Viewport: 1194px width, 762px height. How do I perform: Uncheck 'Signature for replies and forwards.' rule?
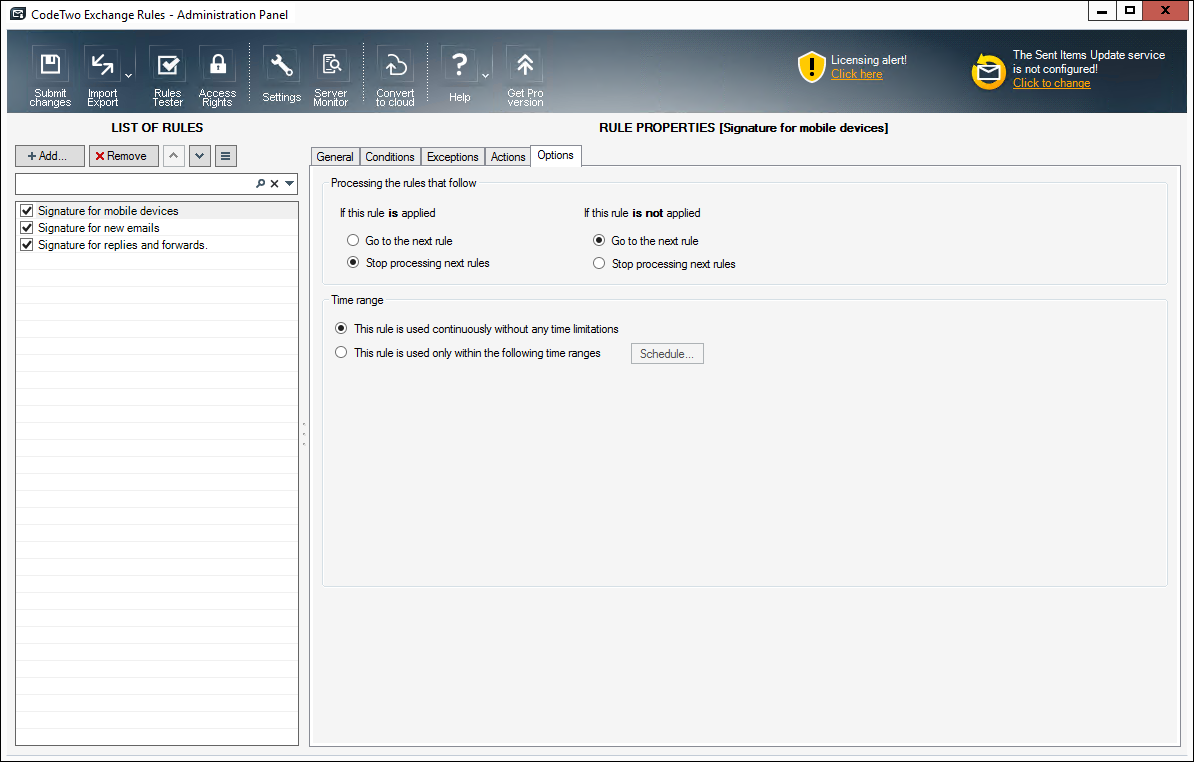[27, 244]
